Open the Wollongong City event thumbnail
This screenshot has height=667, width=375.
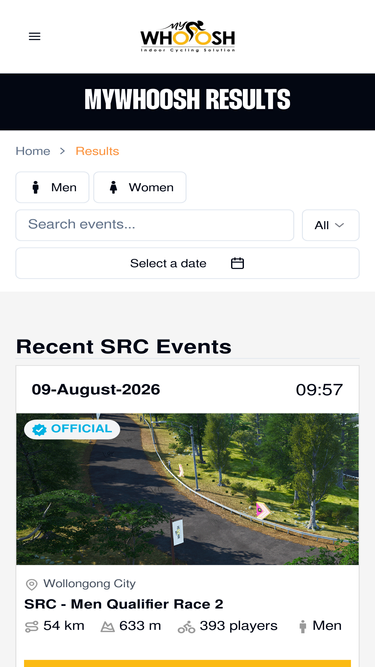188,489
